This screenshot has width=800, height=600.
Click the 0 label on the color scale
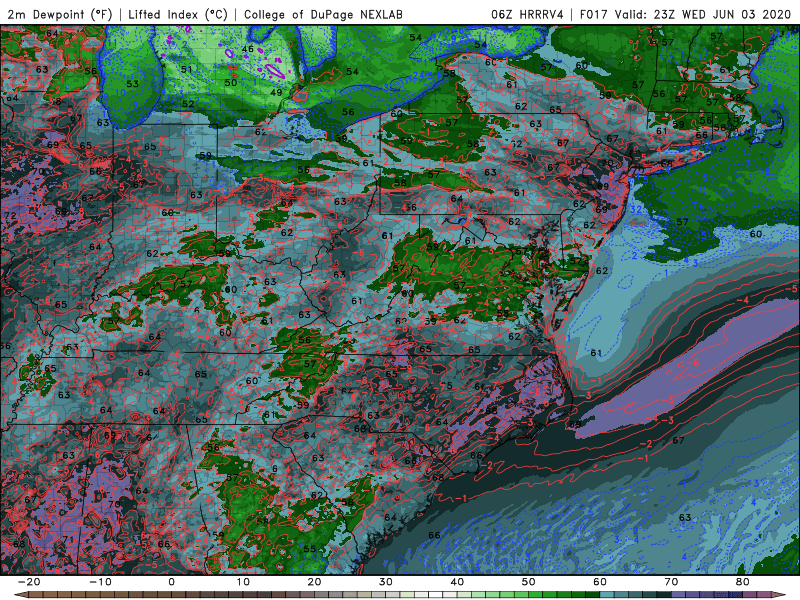pos(171,582)
